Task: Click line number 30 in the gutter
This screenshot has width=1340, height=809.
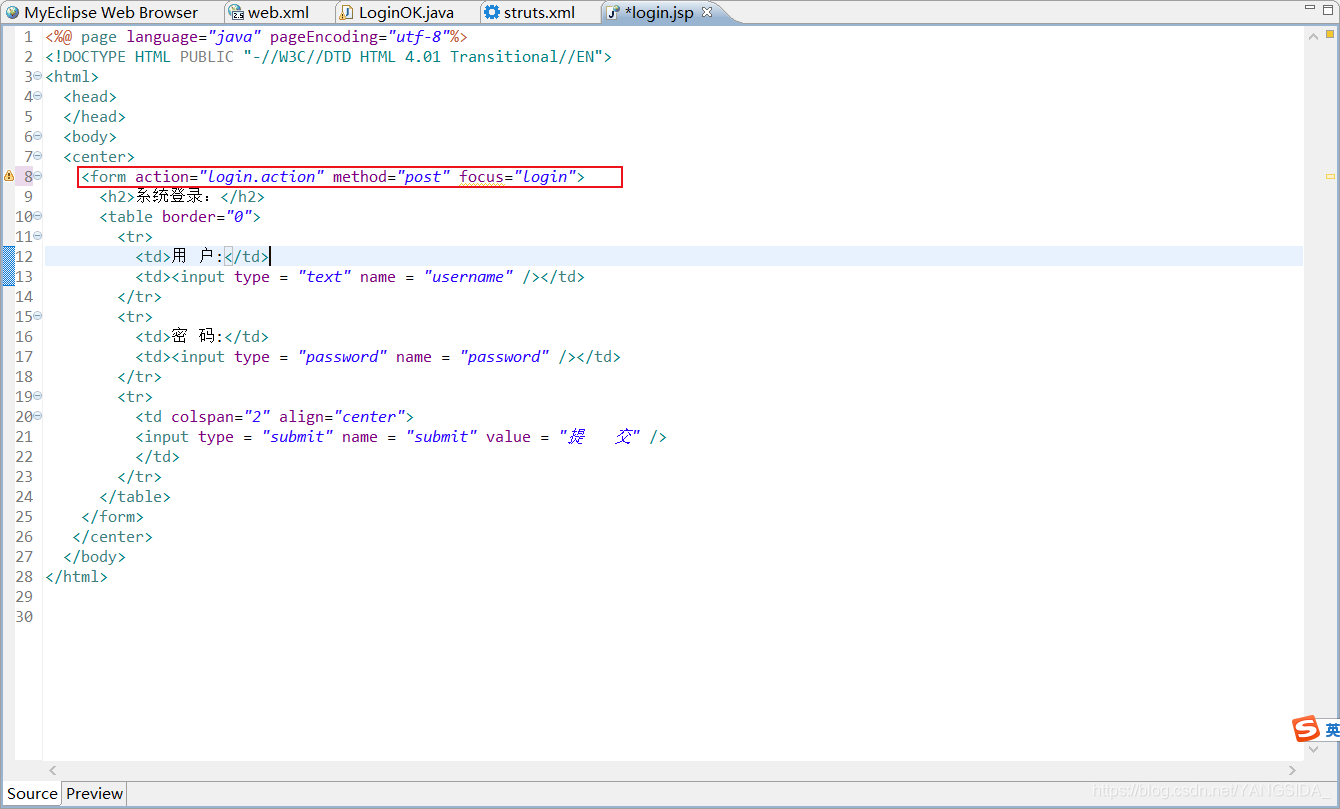Action: 24,617
